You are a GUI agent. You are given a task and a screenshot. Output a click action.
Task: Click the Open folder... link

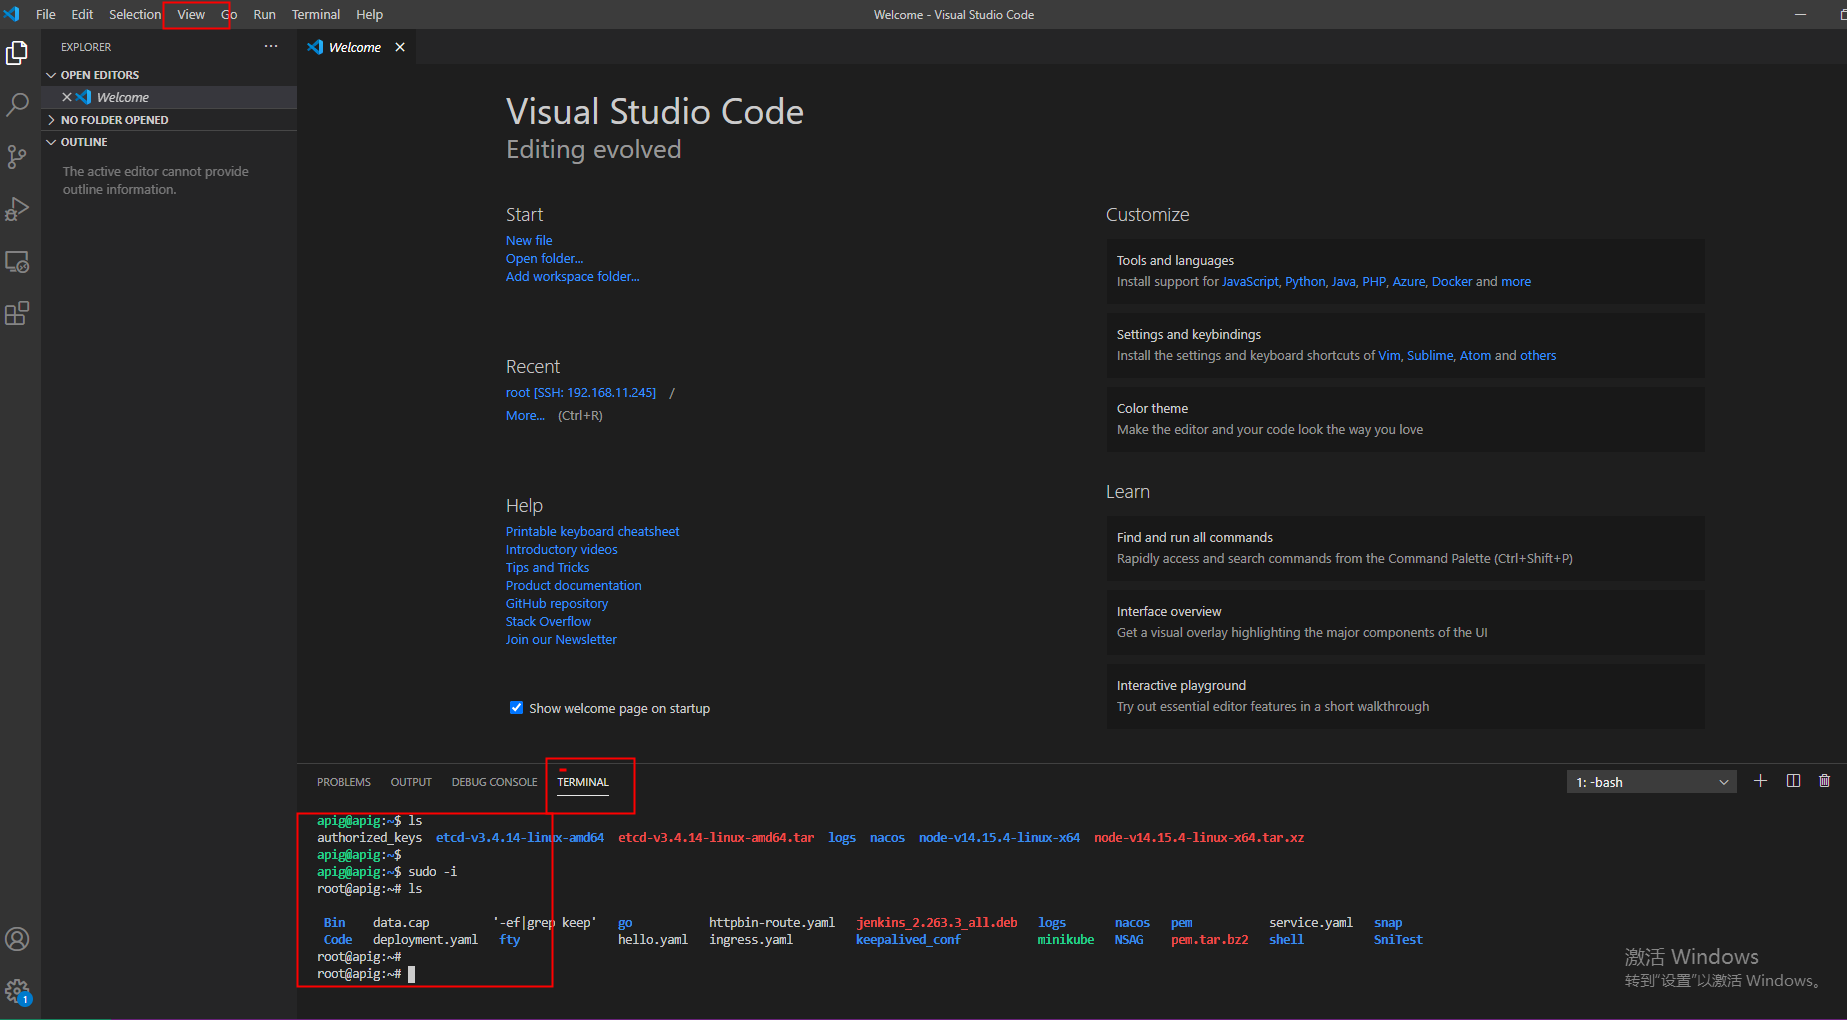click(x=544, y=258)
